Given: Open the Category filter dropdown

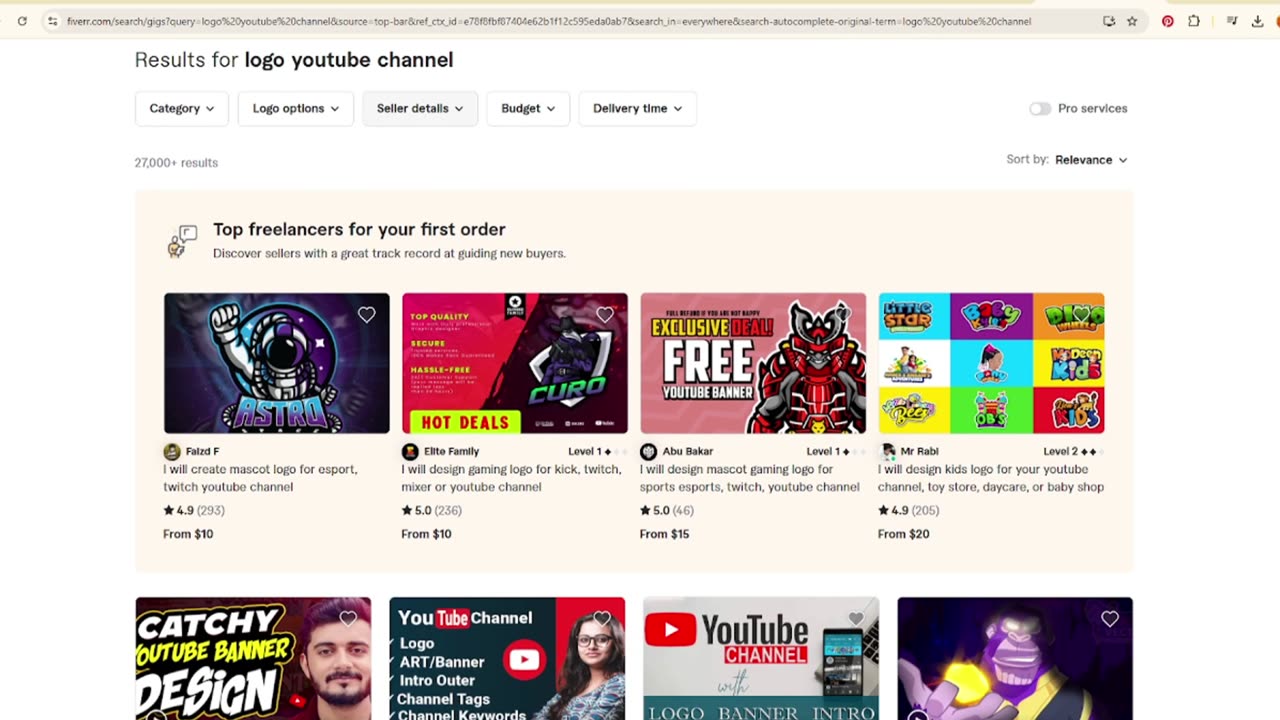Looking at the screenshot, I should [x=182, y=108].
